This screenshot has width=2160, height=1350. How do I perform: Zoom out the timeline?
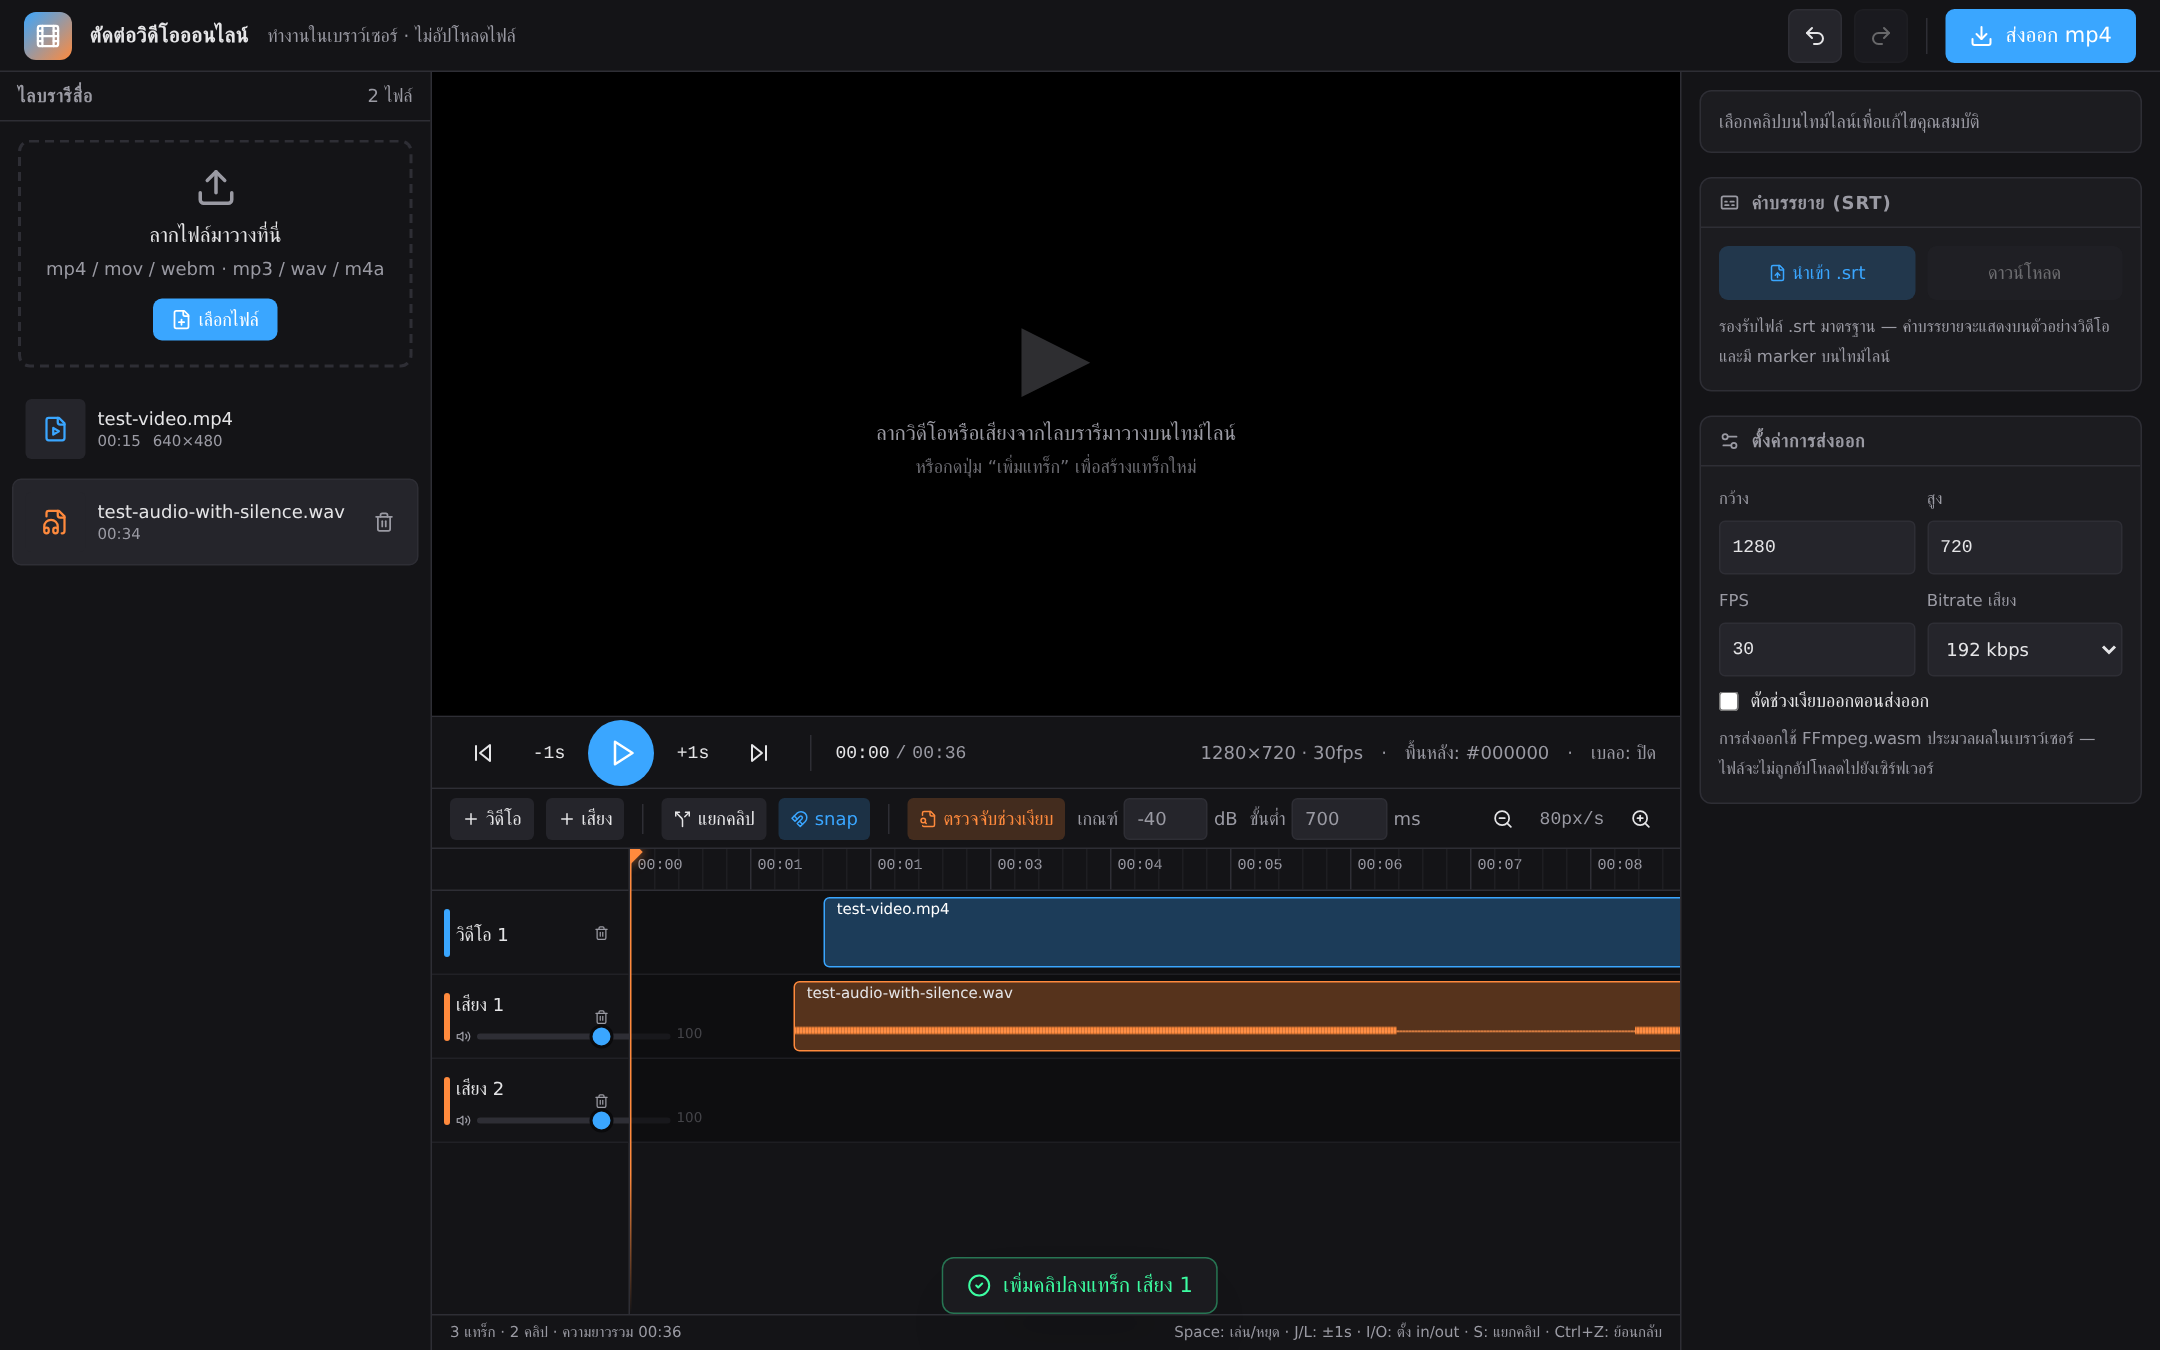click(x=1502, y=819)
